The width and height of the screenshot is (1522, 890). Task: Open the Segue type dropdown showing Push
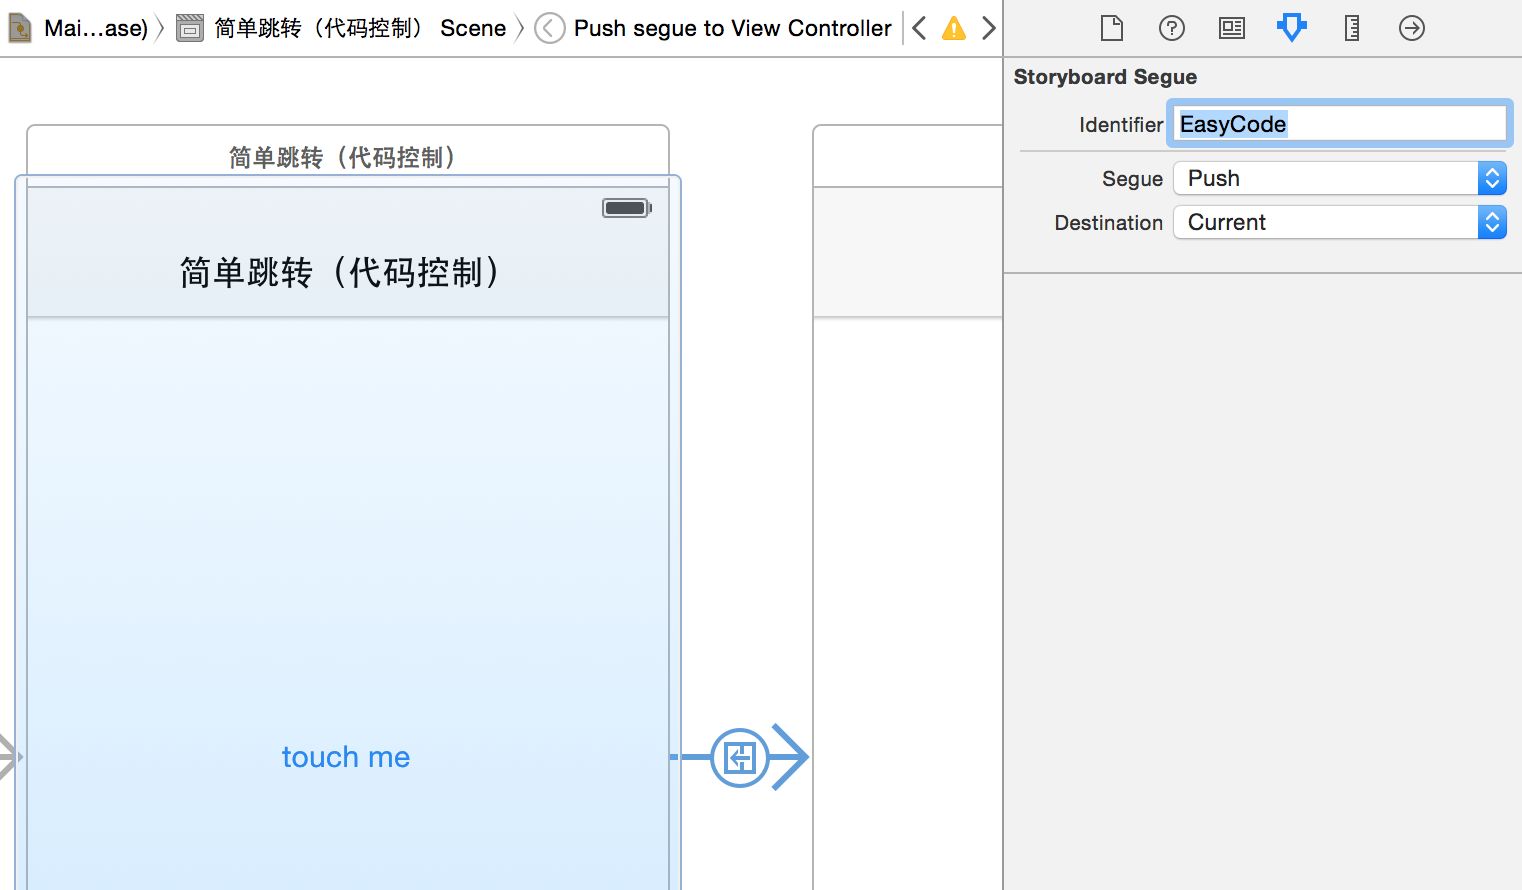point(1340,178)
